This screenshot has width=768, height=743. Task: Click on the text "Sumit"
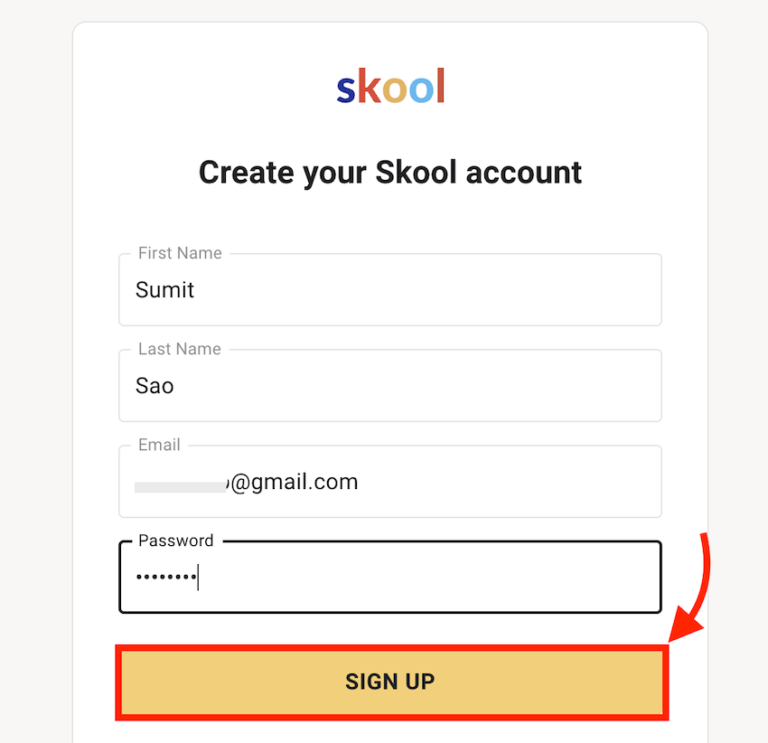coord(165,290)
